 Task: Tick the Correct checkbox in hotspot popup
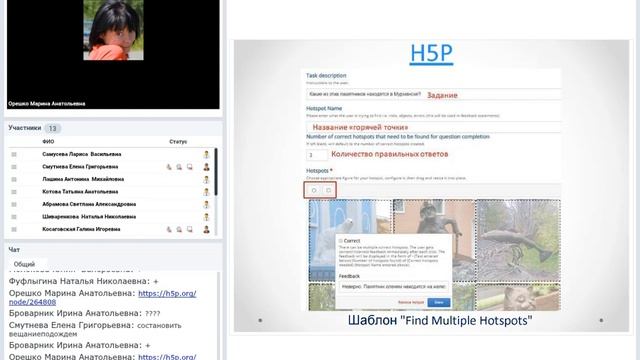340,241
